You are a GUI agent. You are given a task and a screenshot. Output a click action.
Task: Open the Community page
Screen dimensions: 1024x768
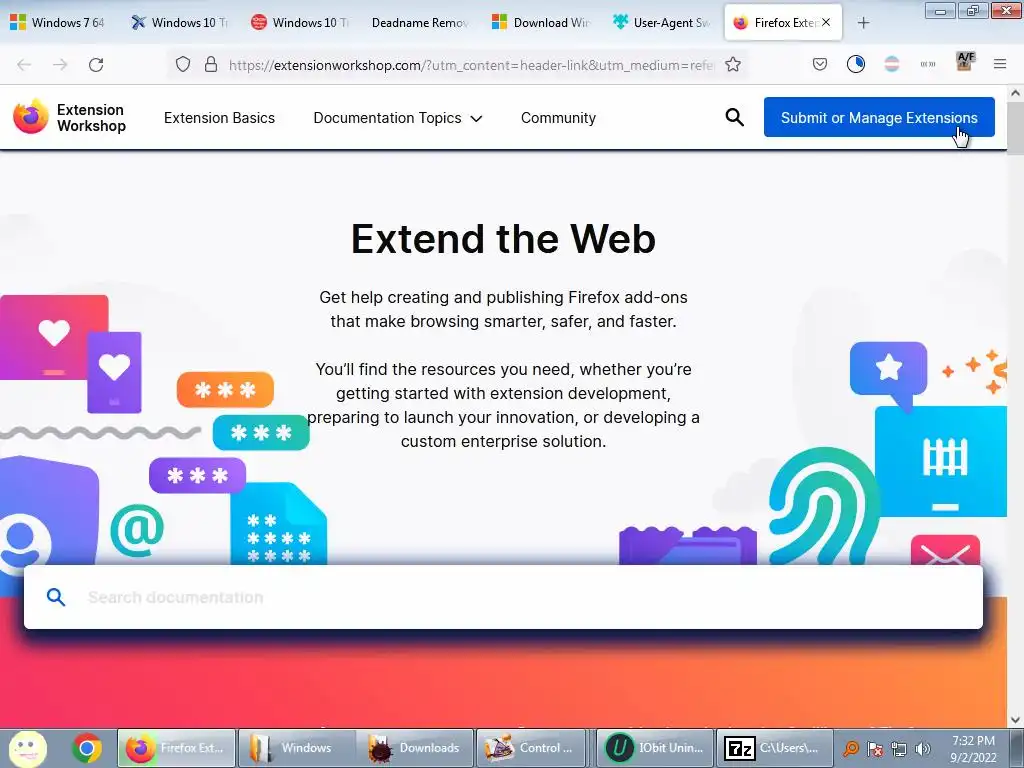click(558, 118)
